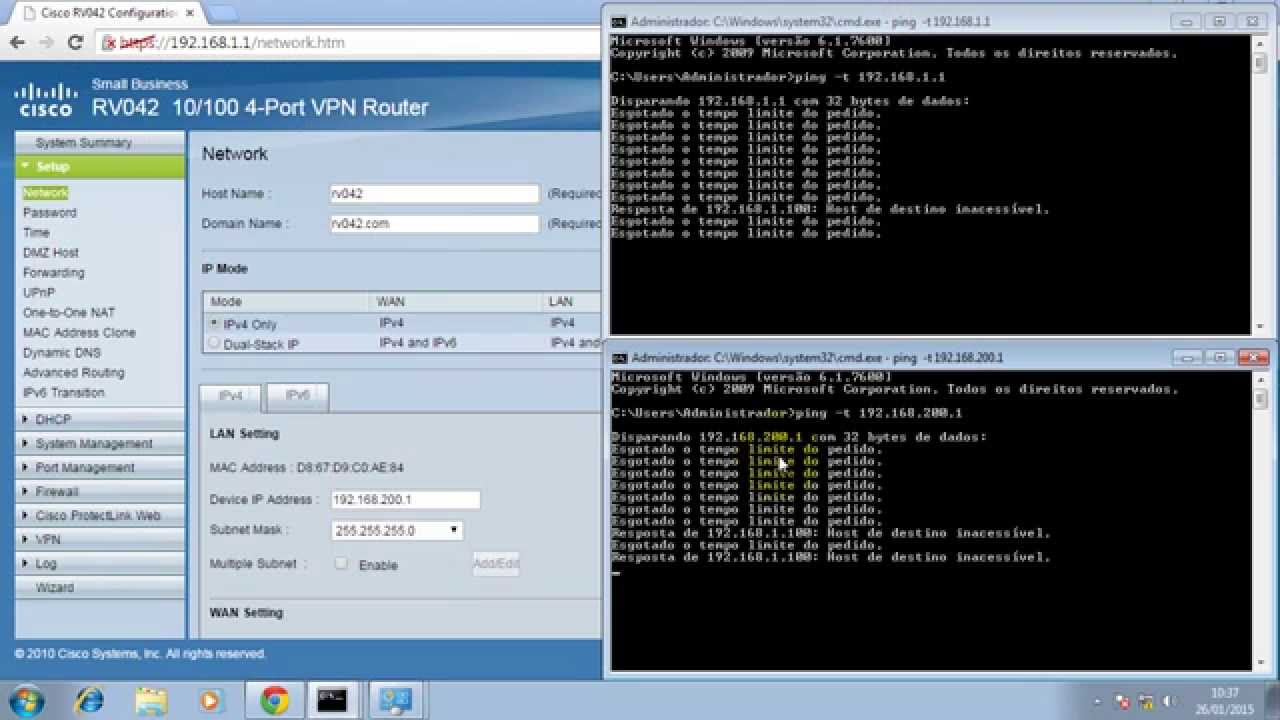Click scrollbar of ping 192.168.200.1 window
The height and width of the screenshot is (720, 1280).
1259,520
